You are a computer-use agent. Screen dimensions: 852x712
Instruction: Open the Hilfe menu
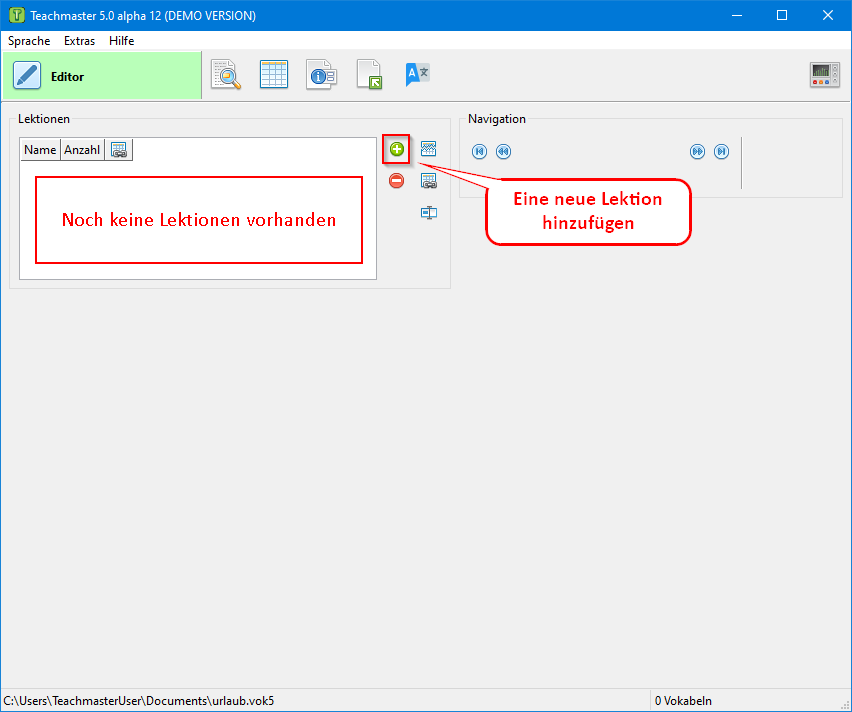point(122,41)
